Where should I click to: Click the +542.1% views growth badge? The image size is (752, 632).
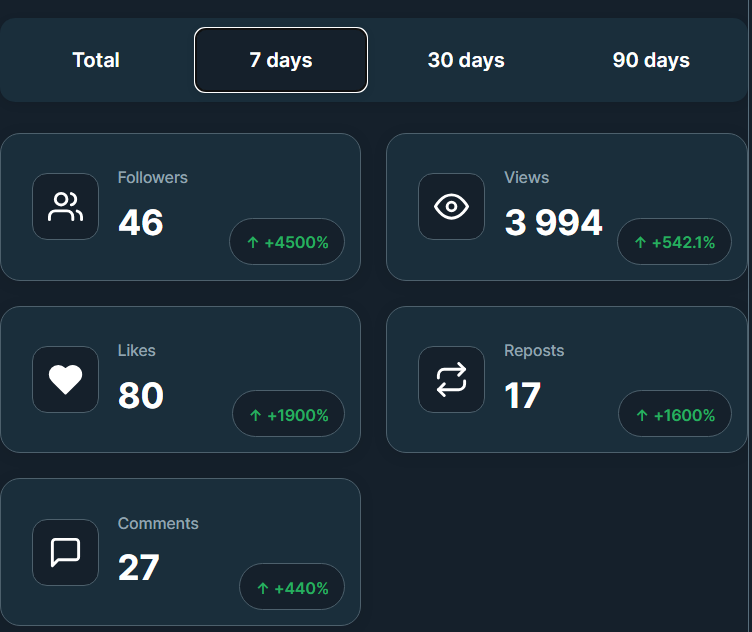pyautogui.click(x=674, y=242)
